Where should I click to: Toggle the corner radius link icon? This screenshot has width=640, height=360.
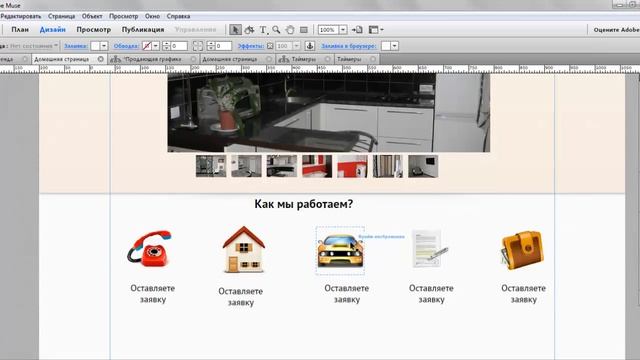coord(198,46)
